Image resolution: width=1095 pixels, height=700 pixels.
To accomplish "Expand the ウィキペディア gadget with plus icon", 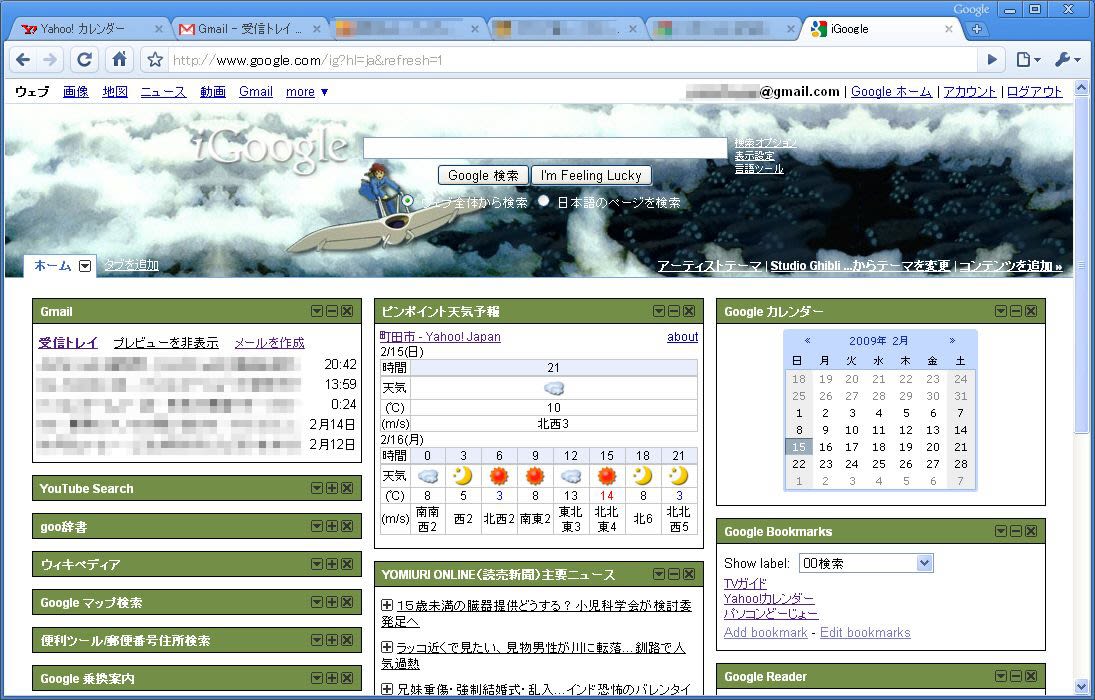I will pos(332,564).
